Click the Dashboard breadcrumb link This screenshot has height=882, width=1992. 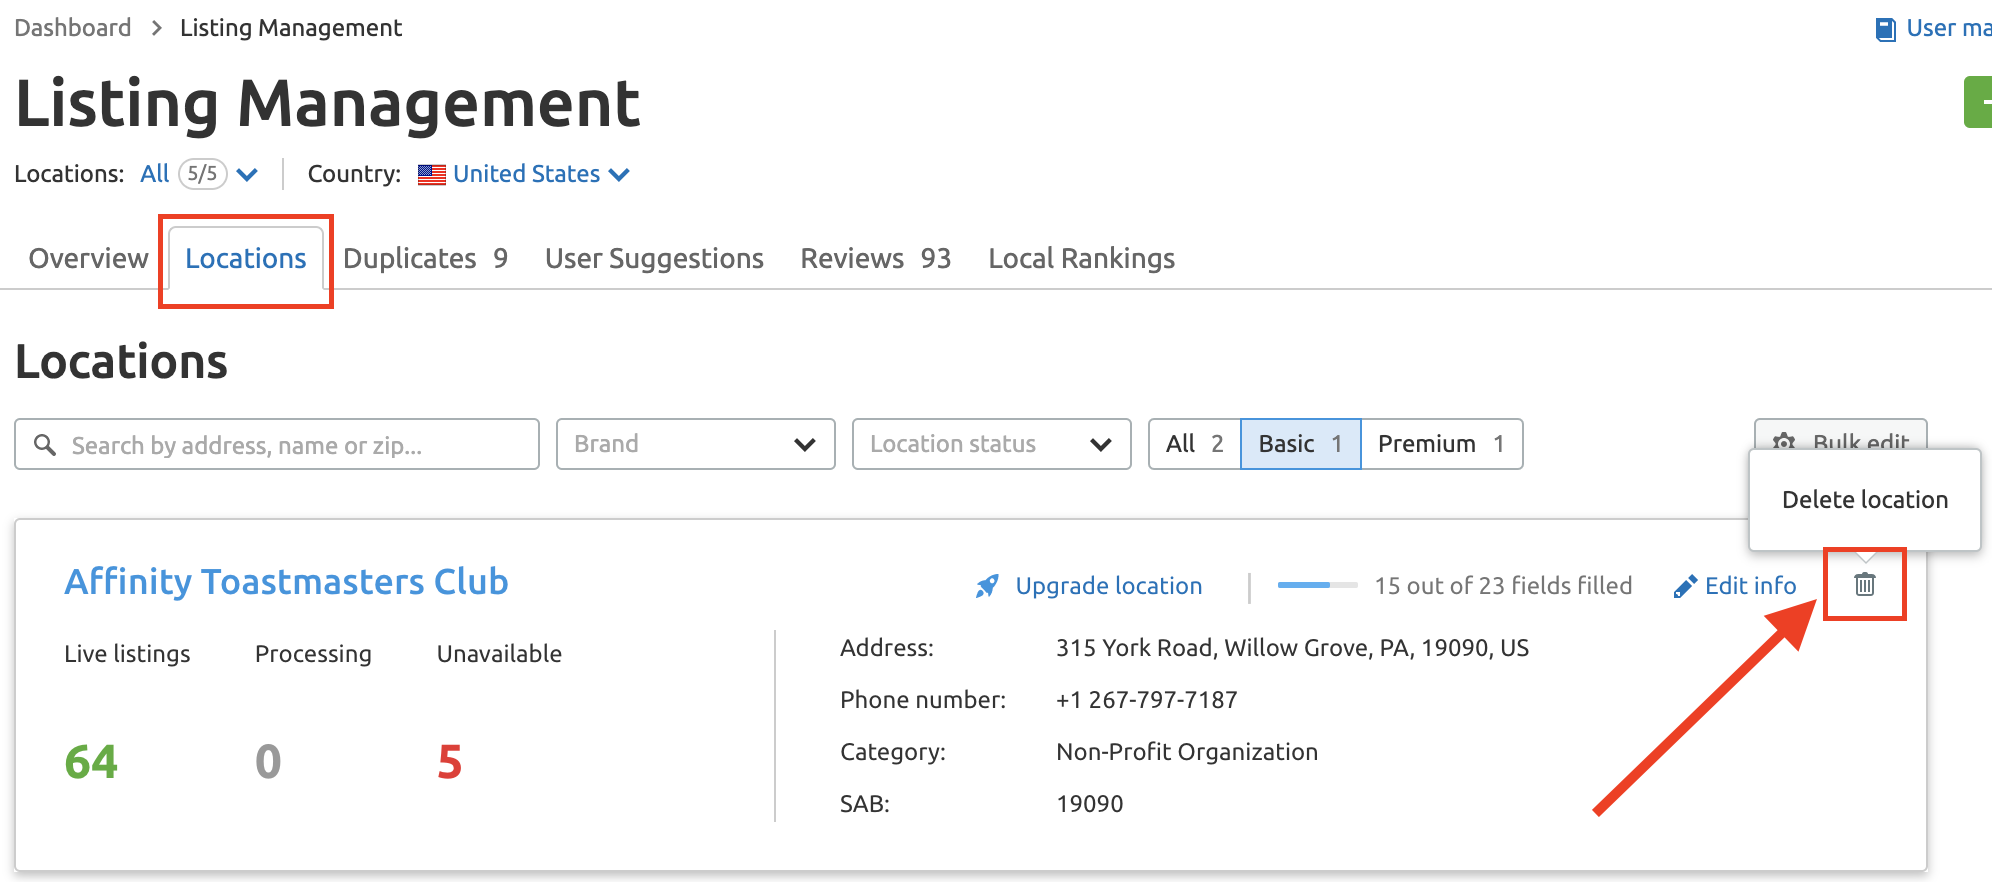tap(73, 28)
